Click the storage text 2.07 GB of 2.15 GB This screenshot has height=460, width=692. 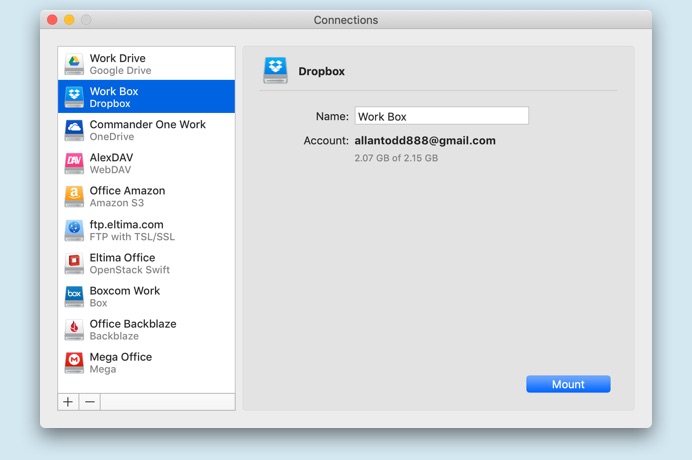click(x=396, y=158)
